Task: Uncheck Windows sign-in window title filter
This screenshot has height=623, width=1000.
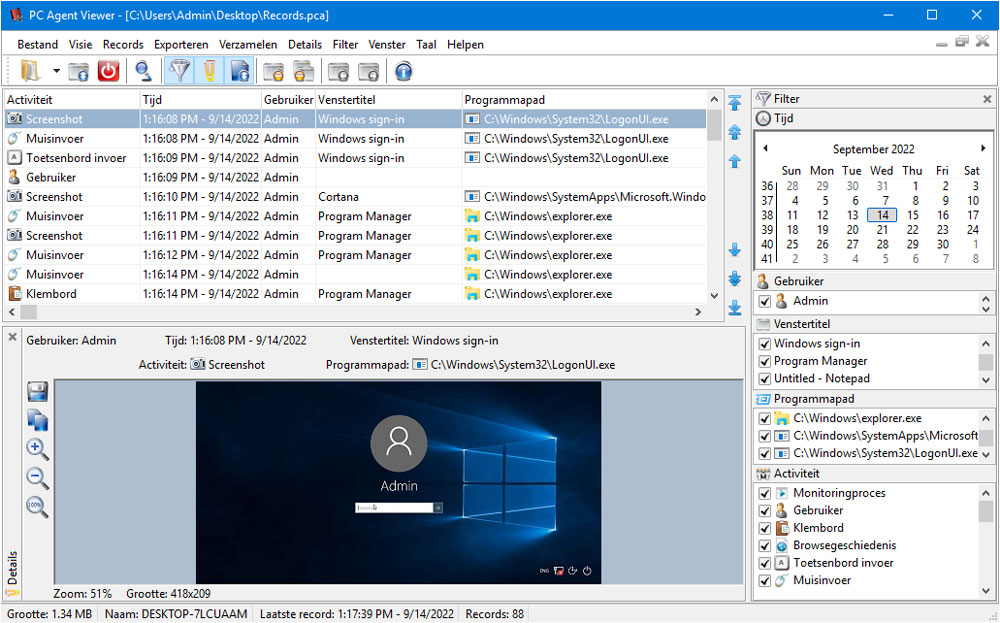Action: click(765, 344)
